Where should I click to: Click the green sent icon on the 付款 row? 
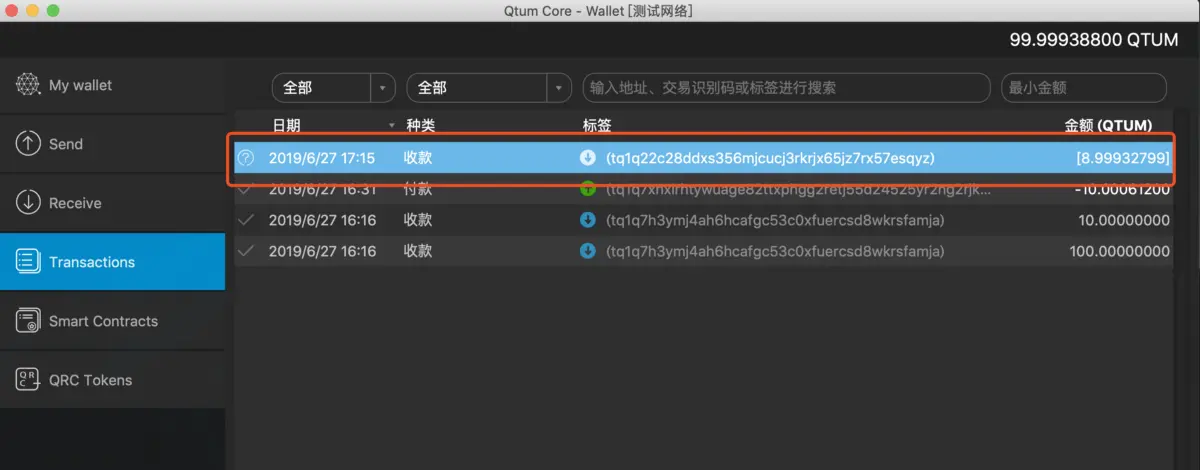tap(588, 189)
